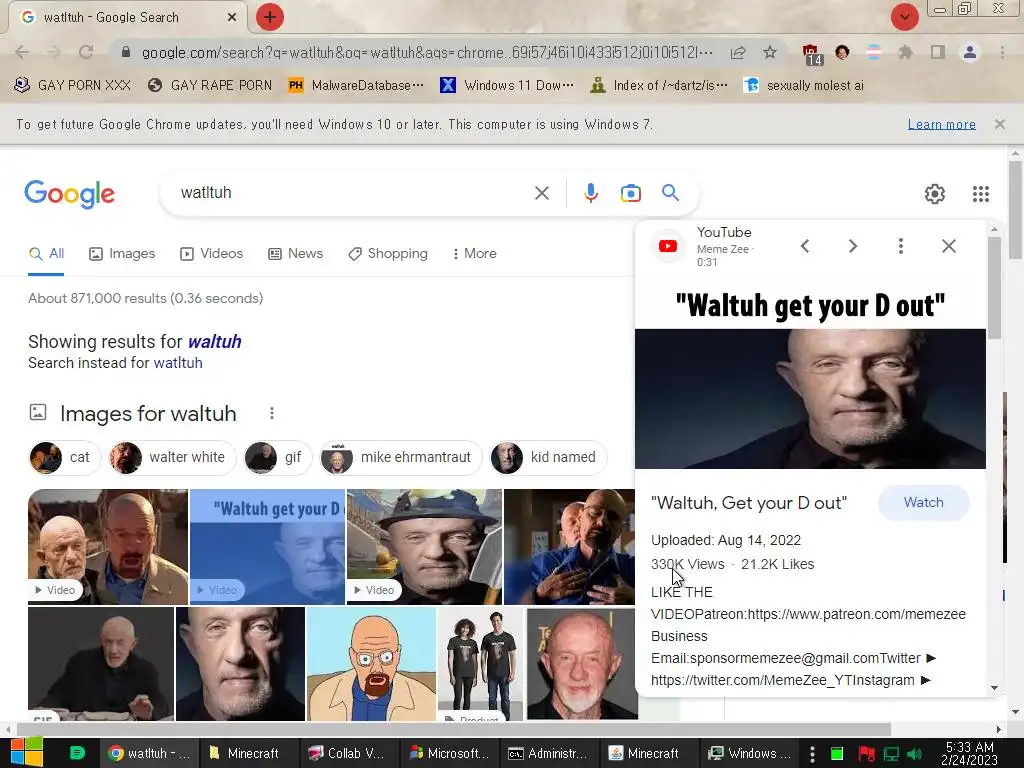Viewport: 1024px width, 768px height.
Task: Click Images for waltuh heading
Action: 148,413
